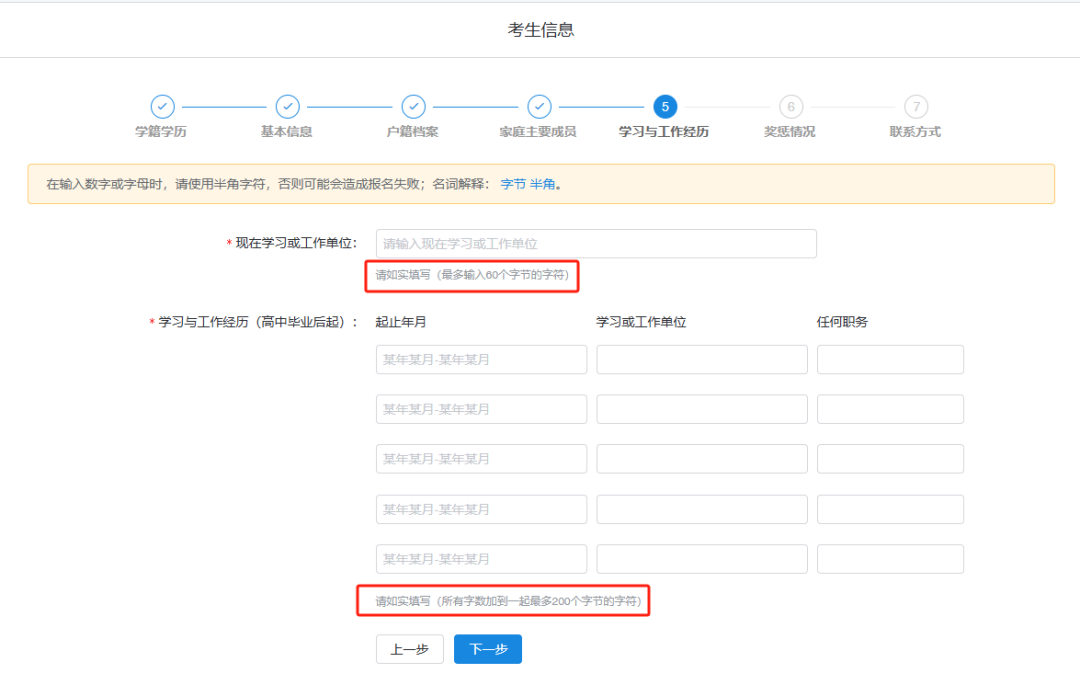Click the 户籍档案 step checkmark icon

[x=413, y=107]
